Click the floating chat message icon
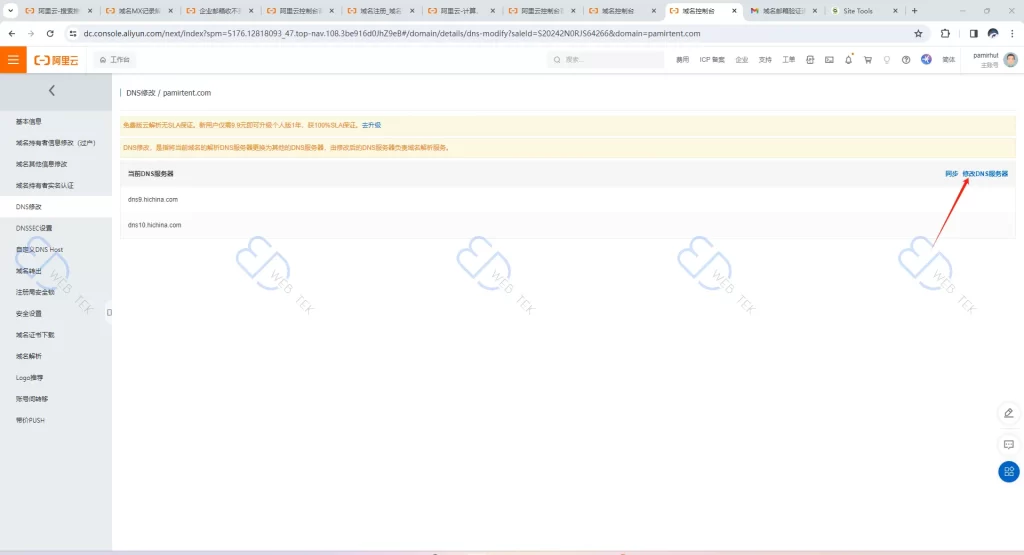This screenshot has height=555, width=1024. [x=1008, y=443]
